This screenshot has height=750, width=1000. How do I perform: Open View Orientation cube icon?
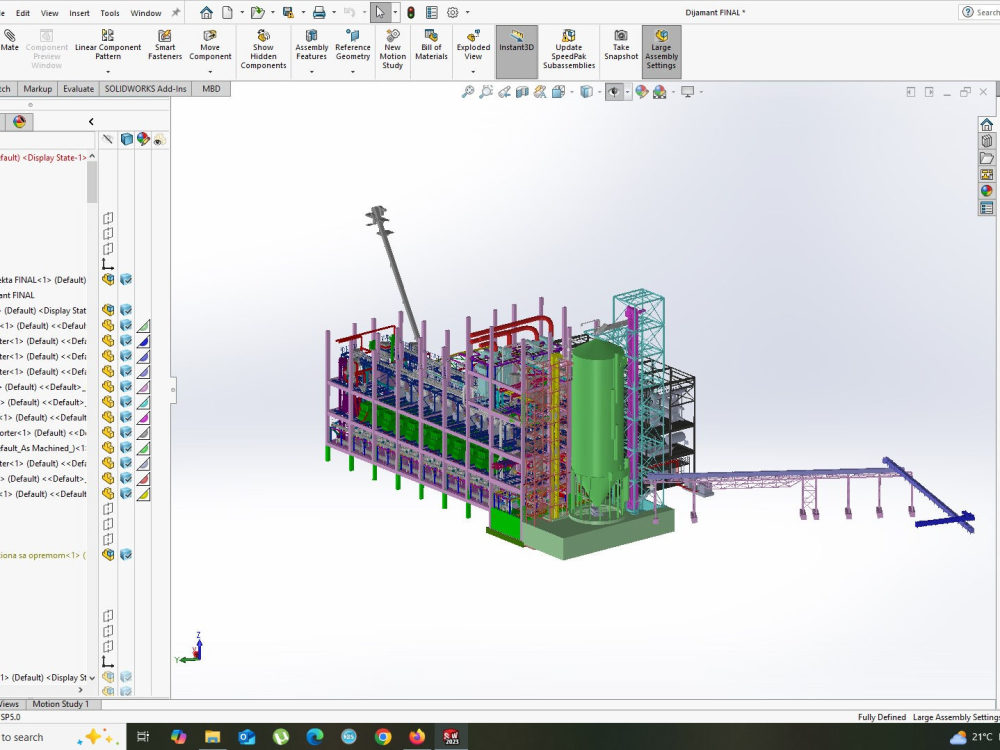[x=559, y=92]
